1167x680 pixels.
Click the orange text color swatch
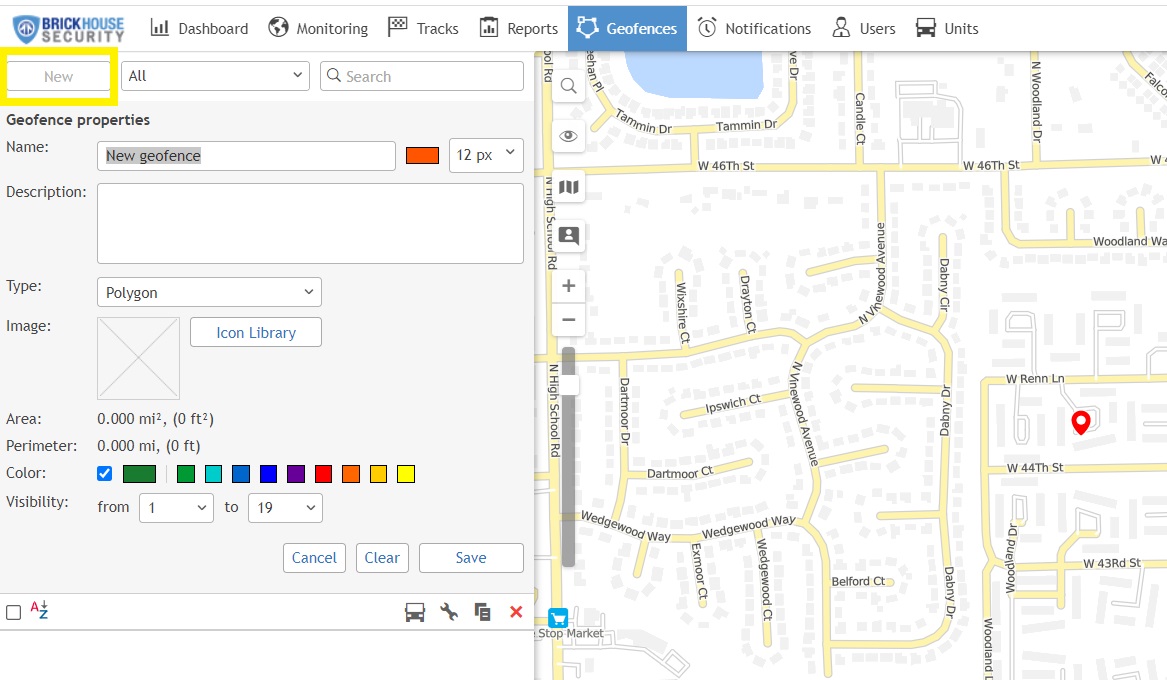click(x=422, y=155)
